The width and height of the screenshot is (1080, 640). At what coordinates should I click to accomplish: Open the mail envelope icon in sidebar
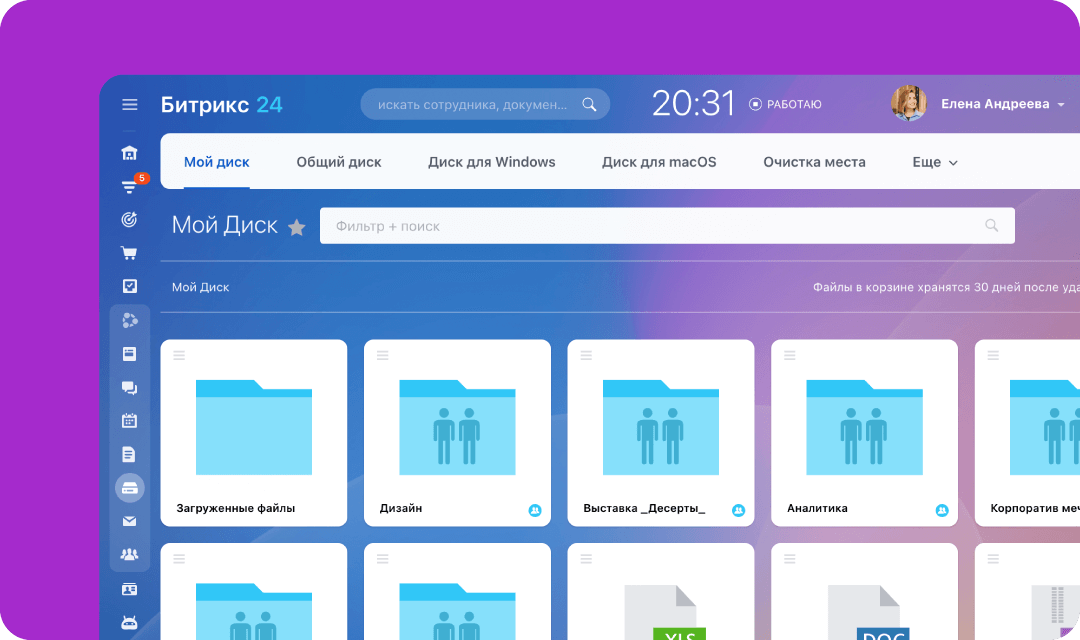pyautogui.click(x=129, y=522)
